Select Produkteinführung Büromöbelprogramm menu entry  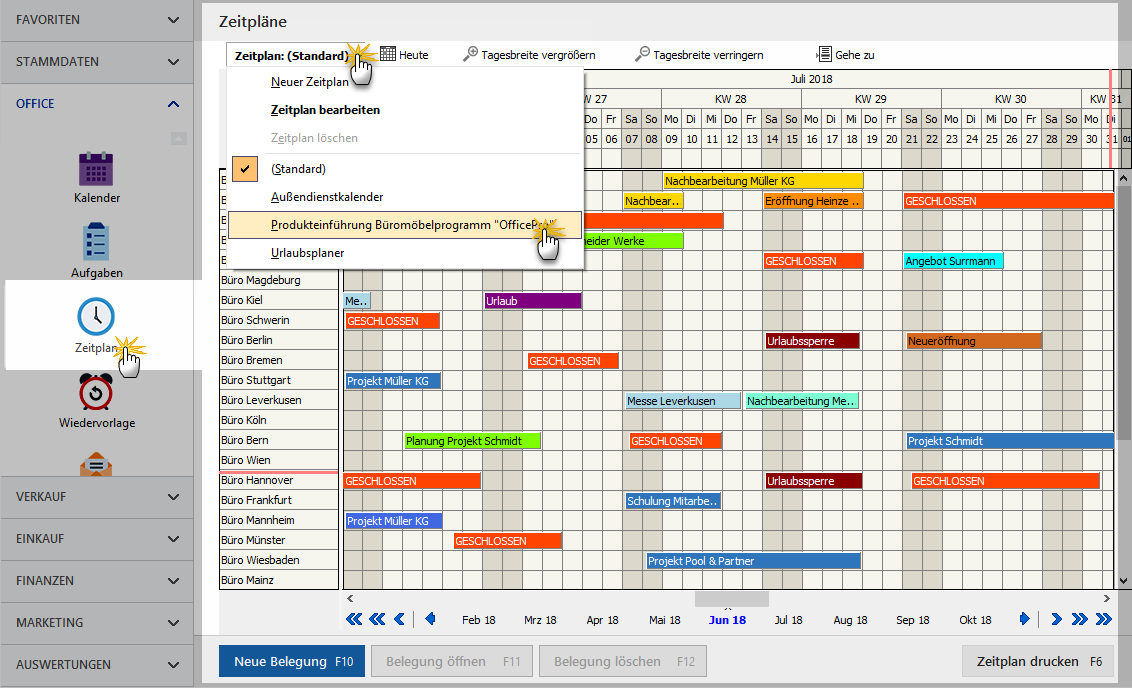404,225
